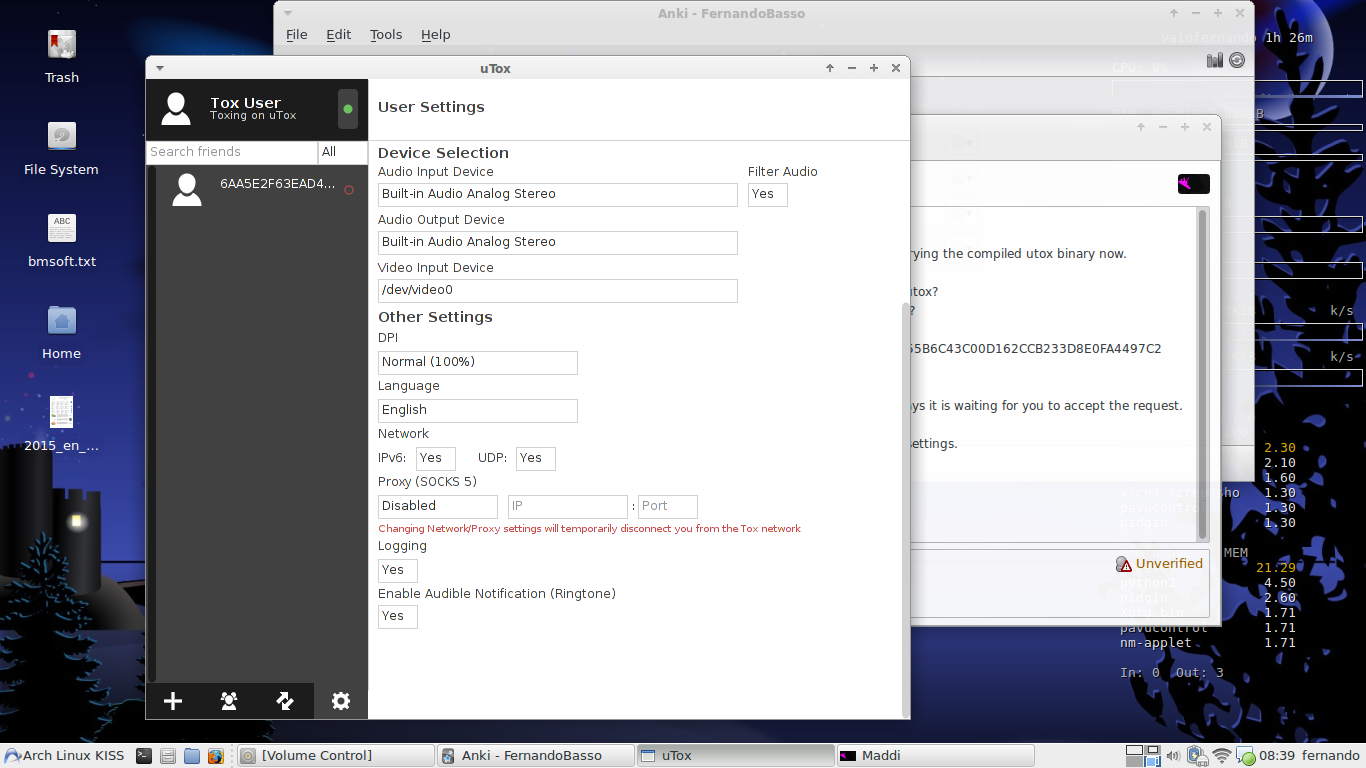Launch Firefox from the panel
This screenshot has width=1366, height=768.
[x=216, y=756]
